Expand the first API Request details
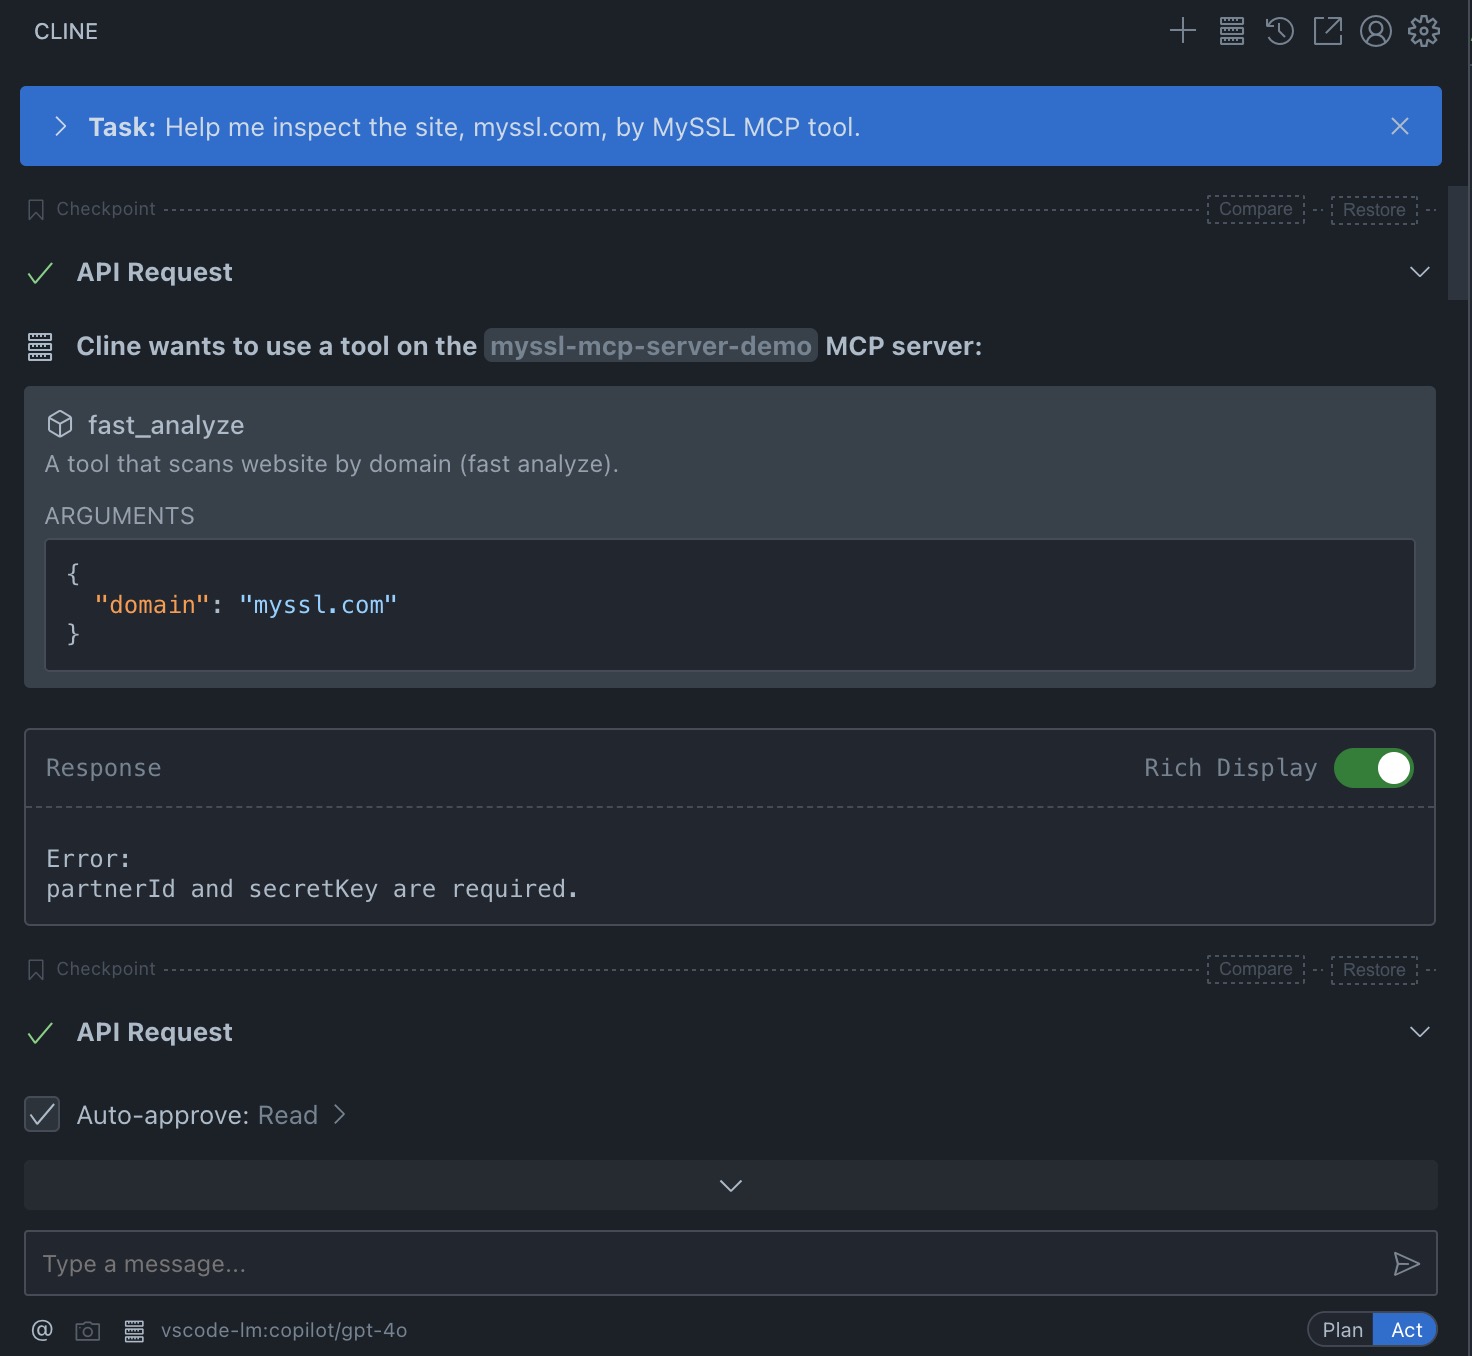 click(1419, 272)
